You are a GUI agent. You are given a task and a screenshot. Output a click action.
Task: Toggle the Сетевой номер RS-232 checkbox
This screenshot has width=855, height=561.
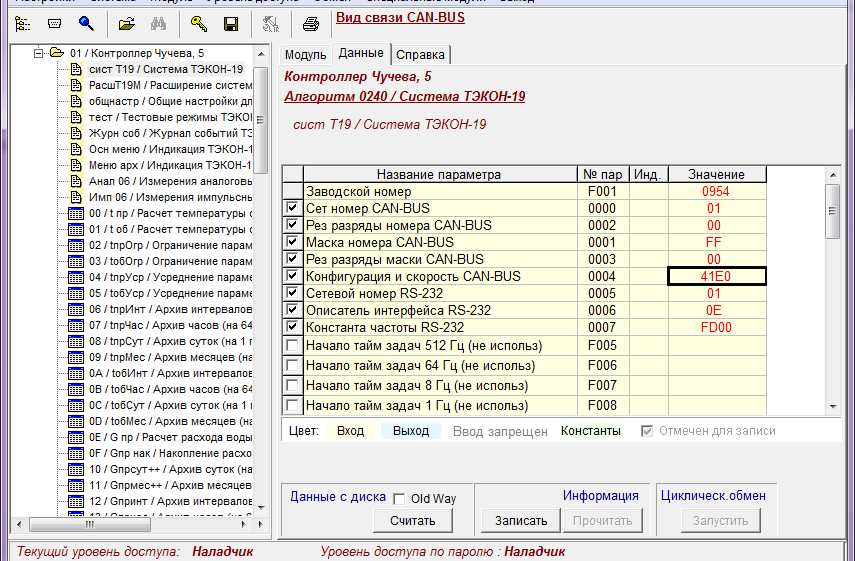coord(293,293)
